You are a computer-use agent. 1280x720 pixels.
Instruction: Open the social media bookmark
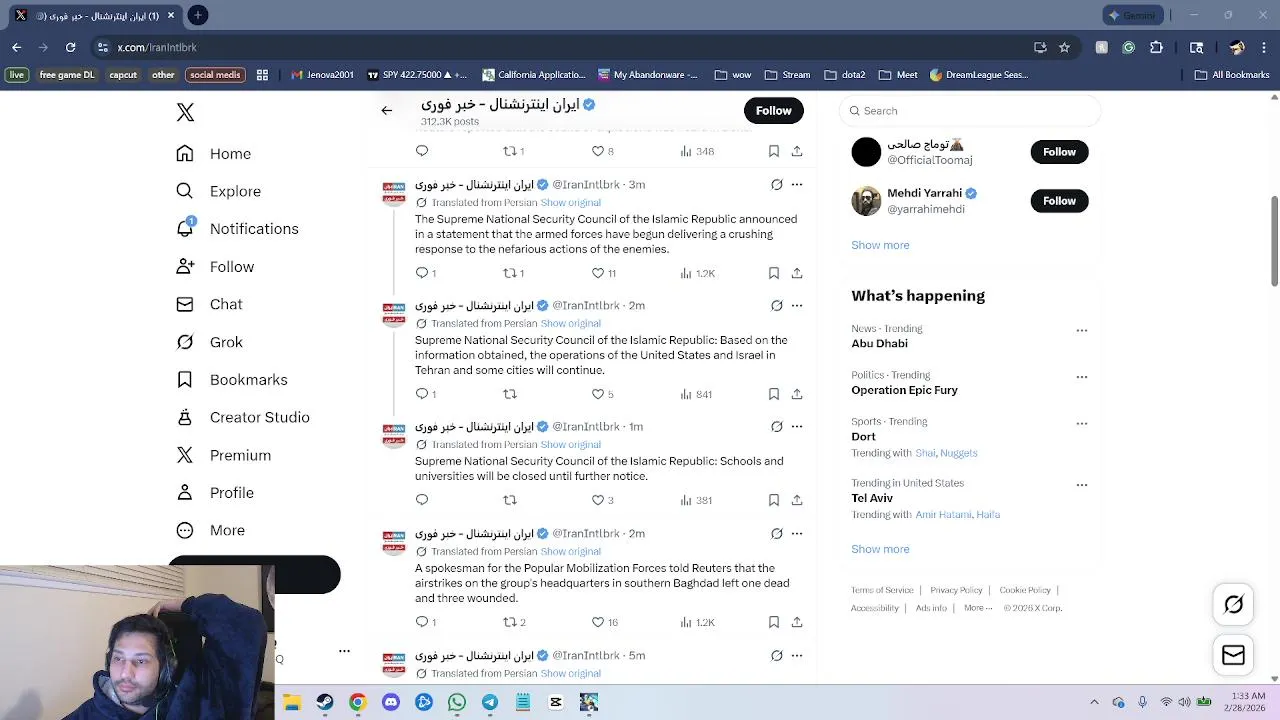pyautogui.click(x=215, y=75)
